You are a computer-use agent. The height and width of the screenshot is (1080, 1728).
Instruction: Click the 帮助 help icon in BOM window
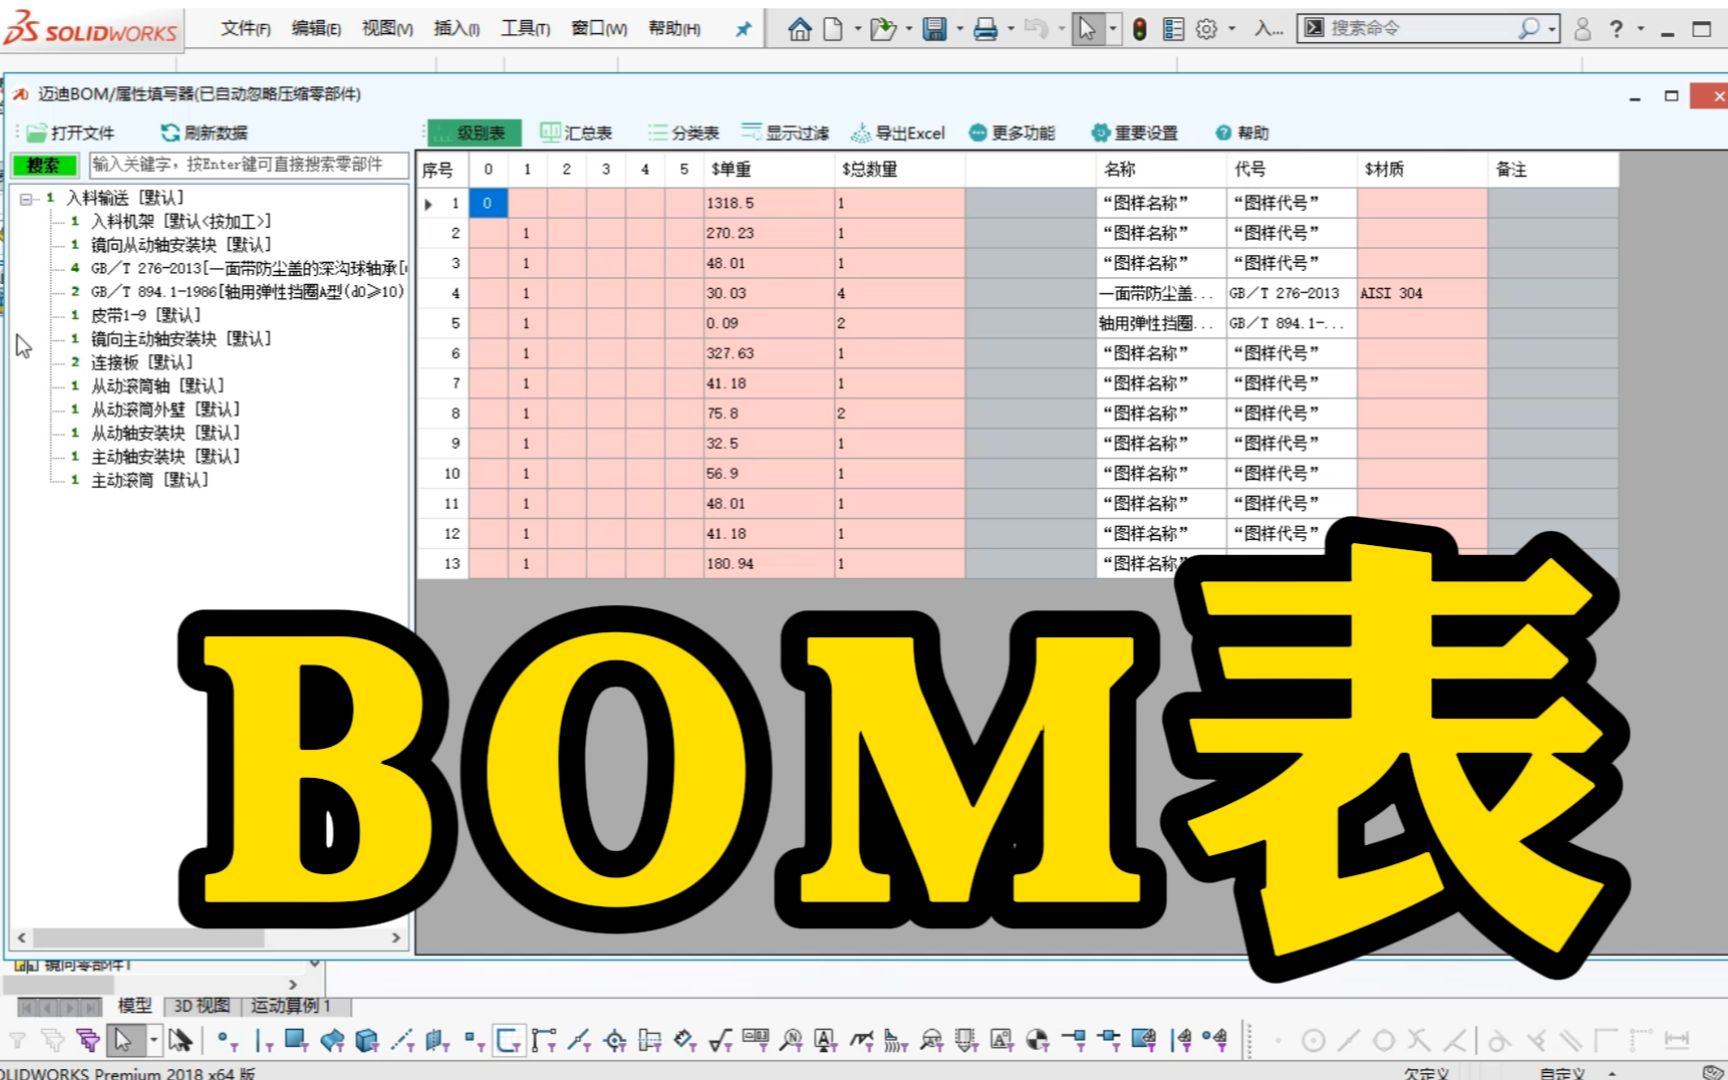point(1223,132)
